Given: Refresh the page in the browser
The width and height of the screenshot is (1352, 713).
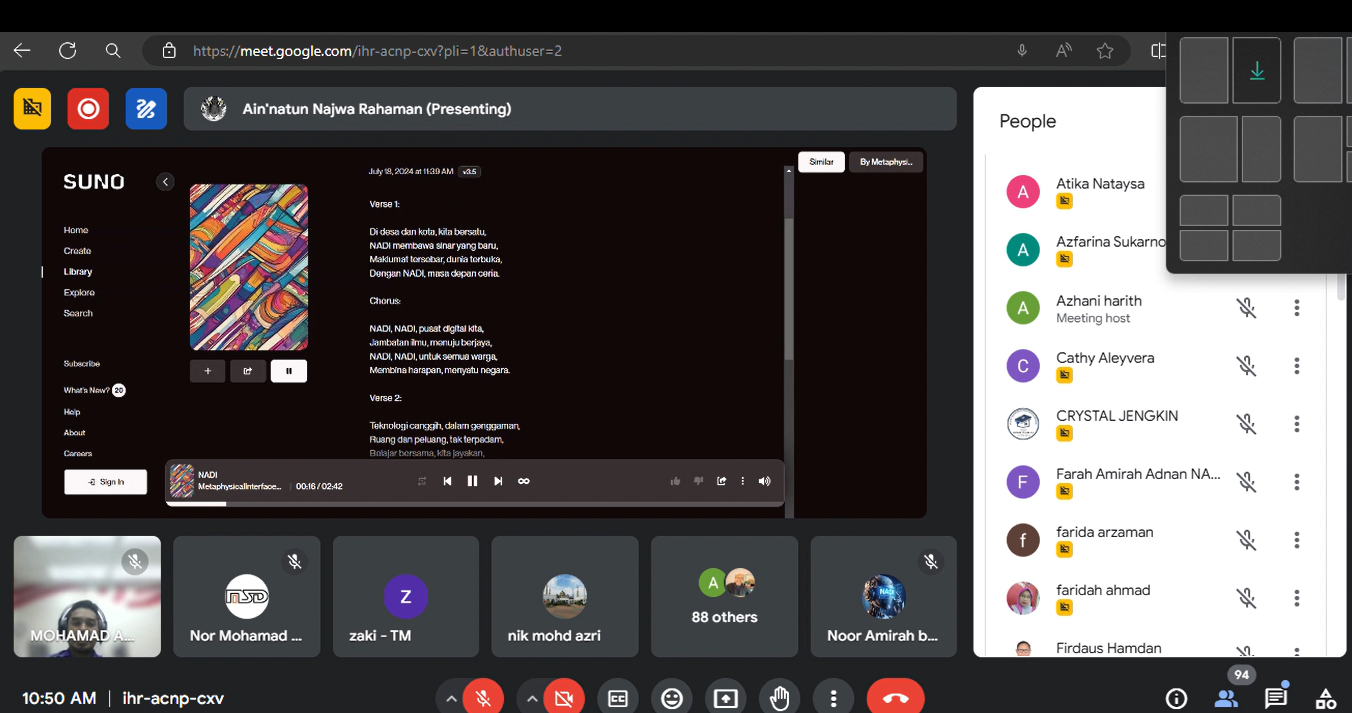Looking at the screenshot, I should point(68,50).
